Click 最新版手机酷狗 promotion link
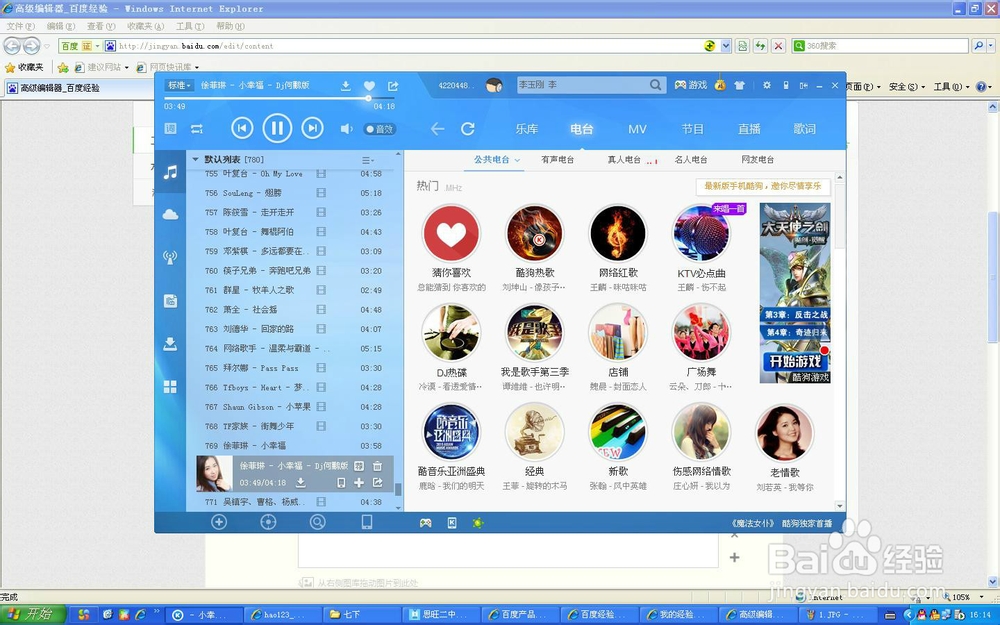The height and width of the screenshot is (625, 1000). [763, 186]
